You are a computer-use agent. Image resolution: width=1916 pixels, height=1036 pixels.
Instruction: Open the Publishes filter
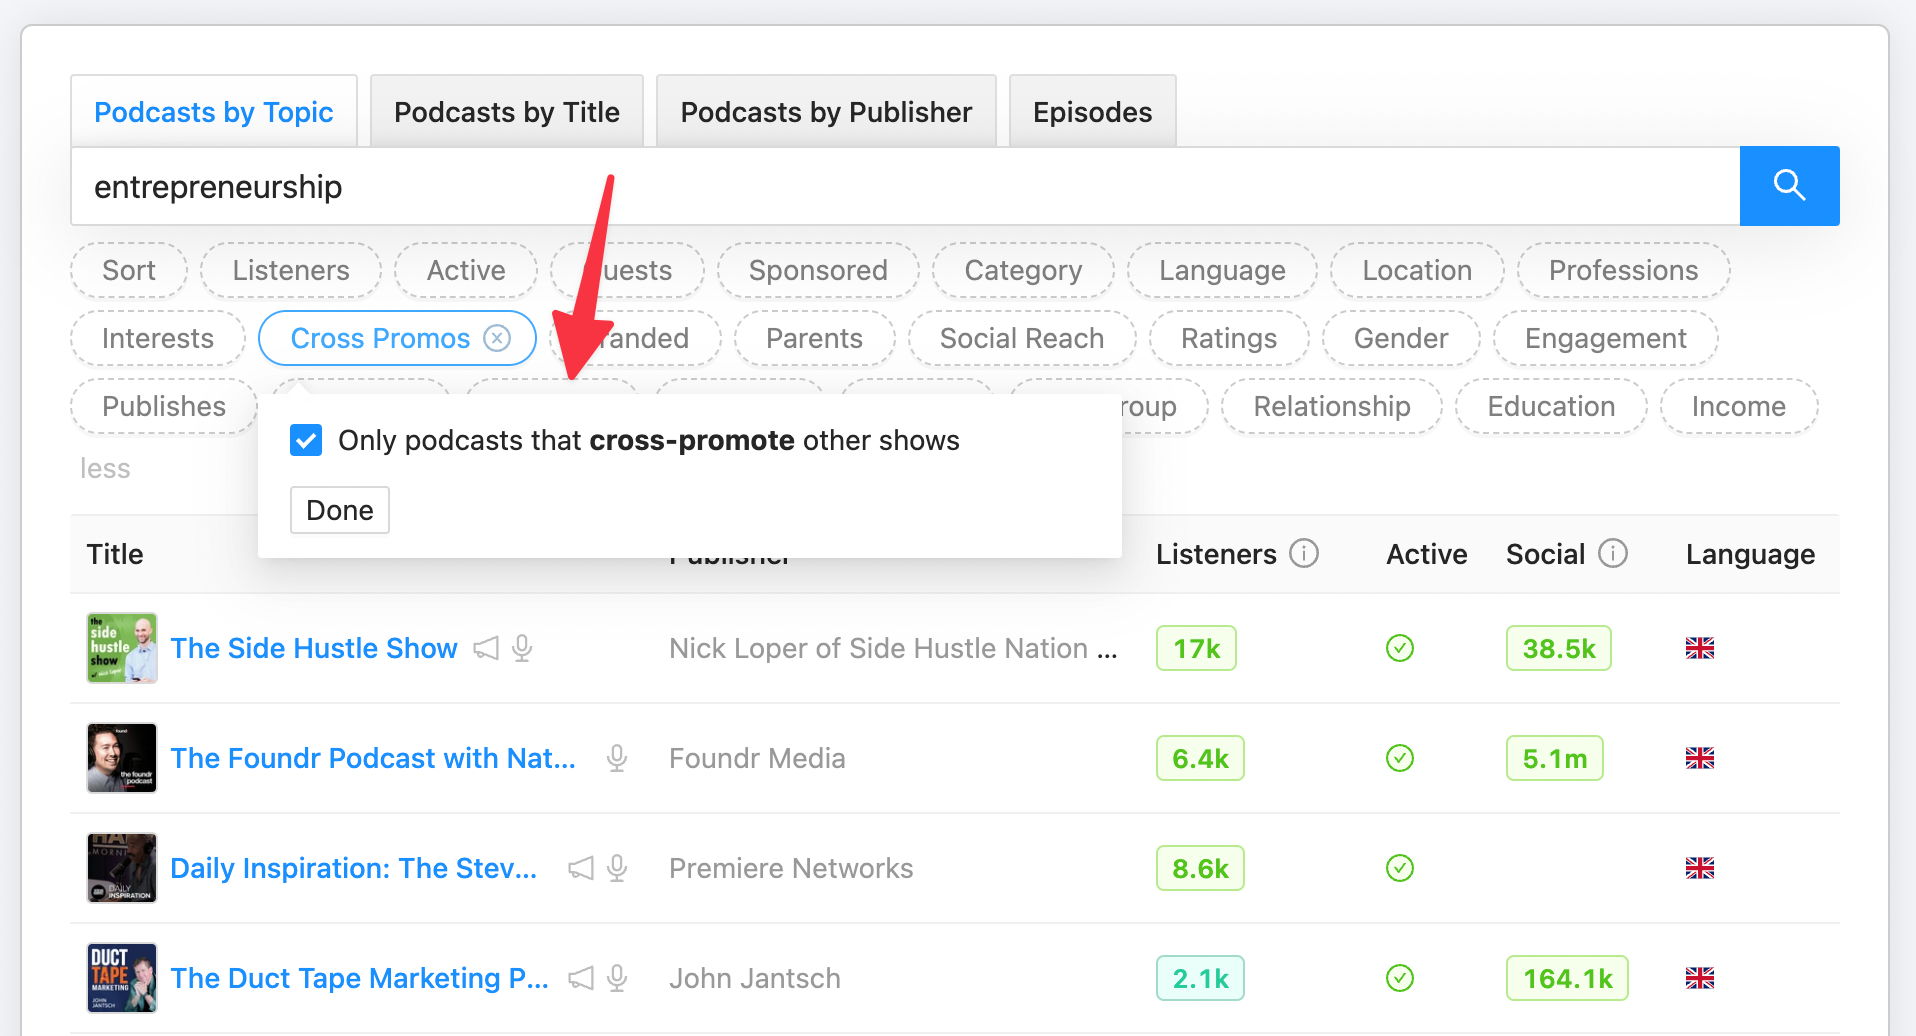tap(164, 406)
